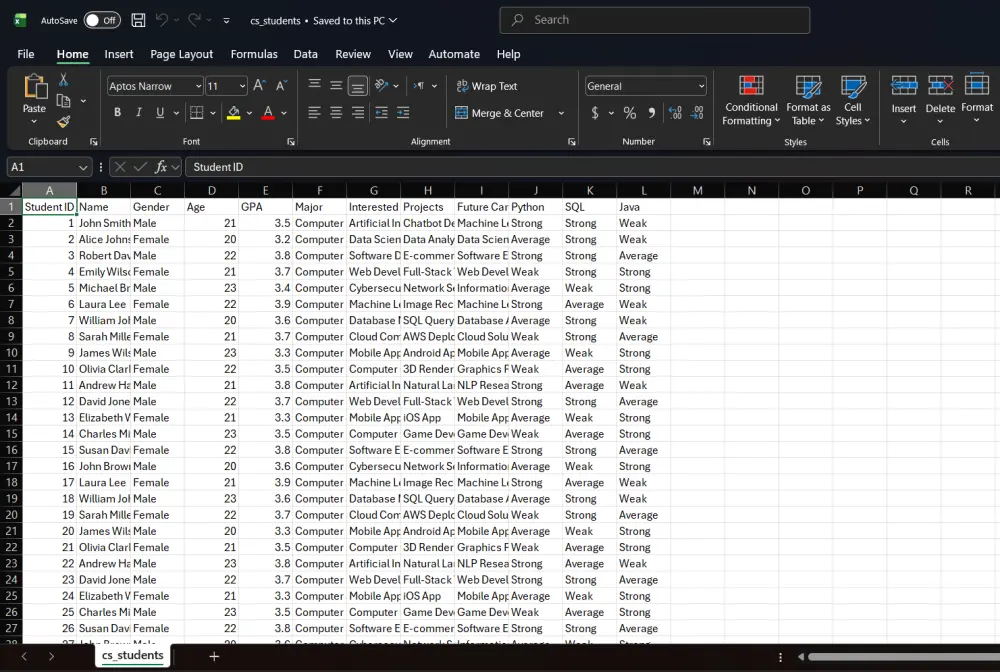Toggle the AutoSave switch

(102, 20)
